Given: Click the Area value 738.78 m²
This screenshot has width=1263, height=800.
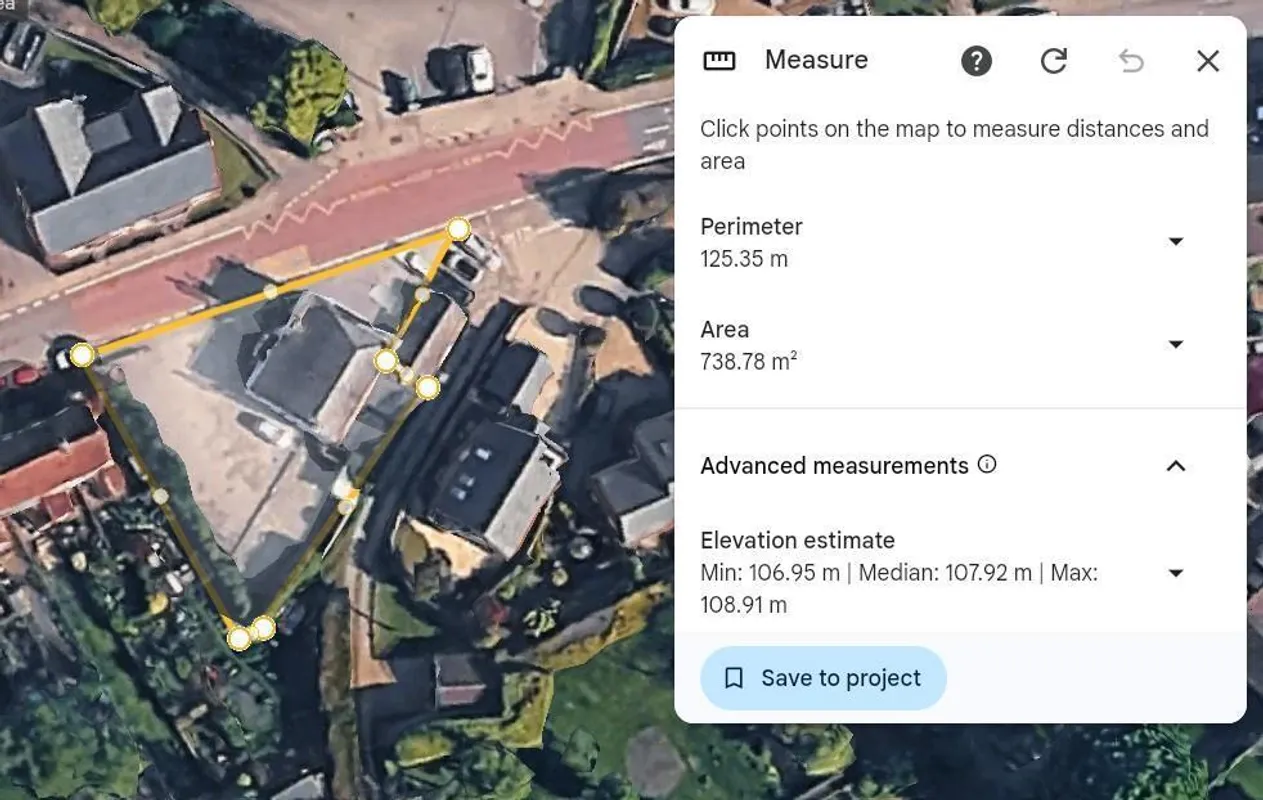Looking at the screenshot, I should click(x=749, y=361).
